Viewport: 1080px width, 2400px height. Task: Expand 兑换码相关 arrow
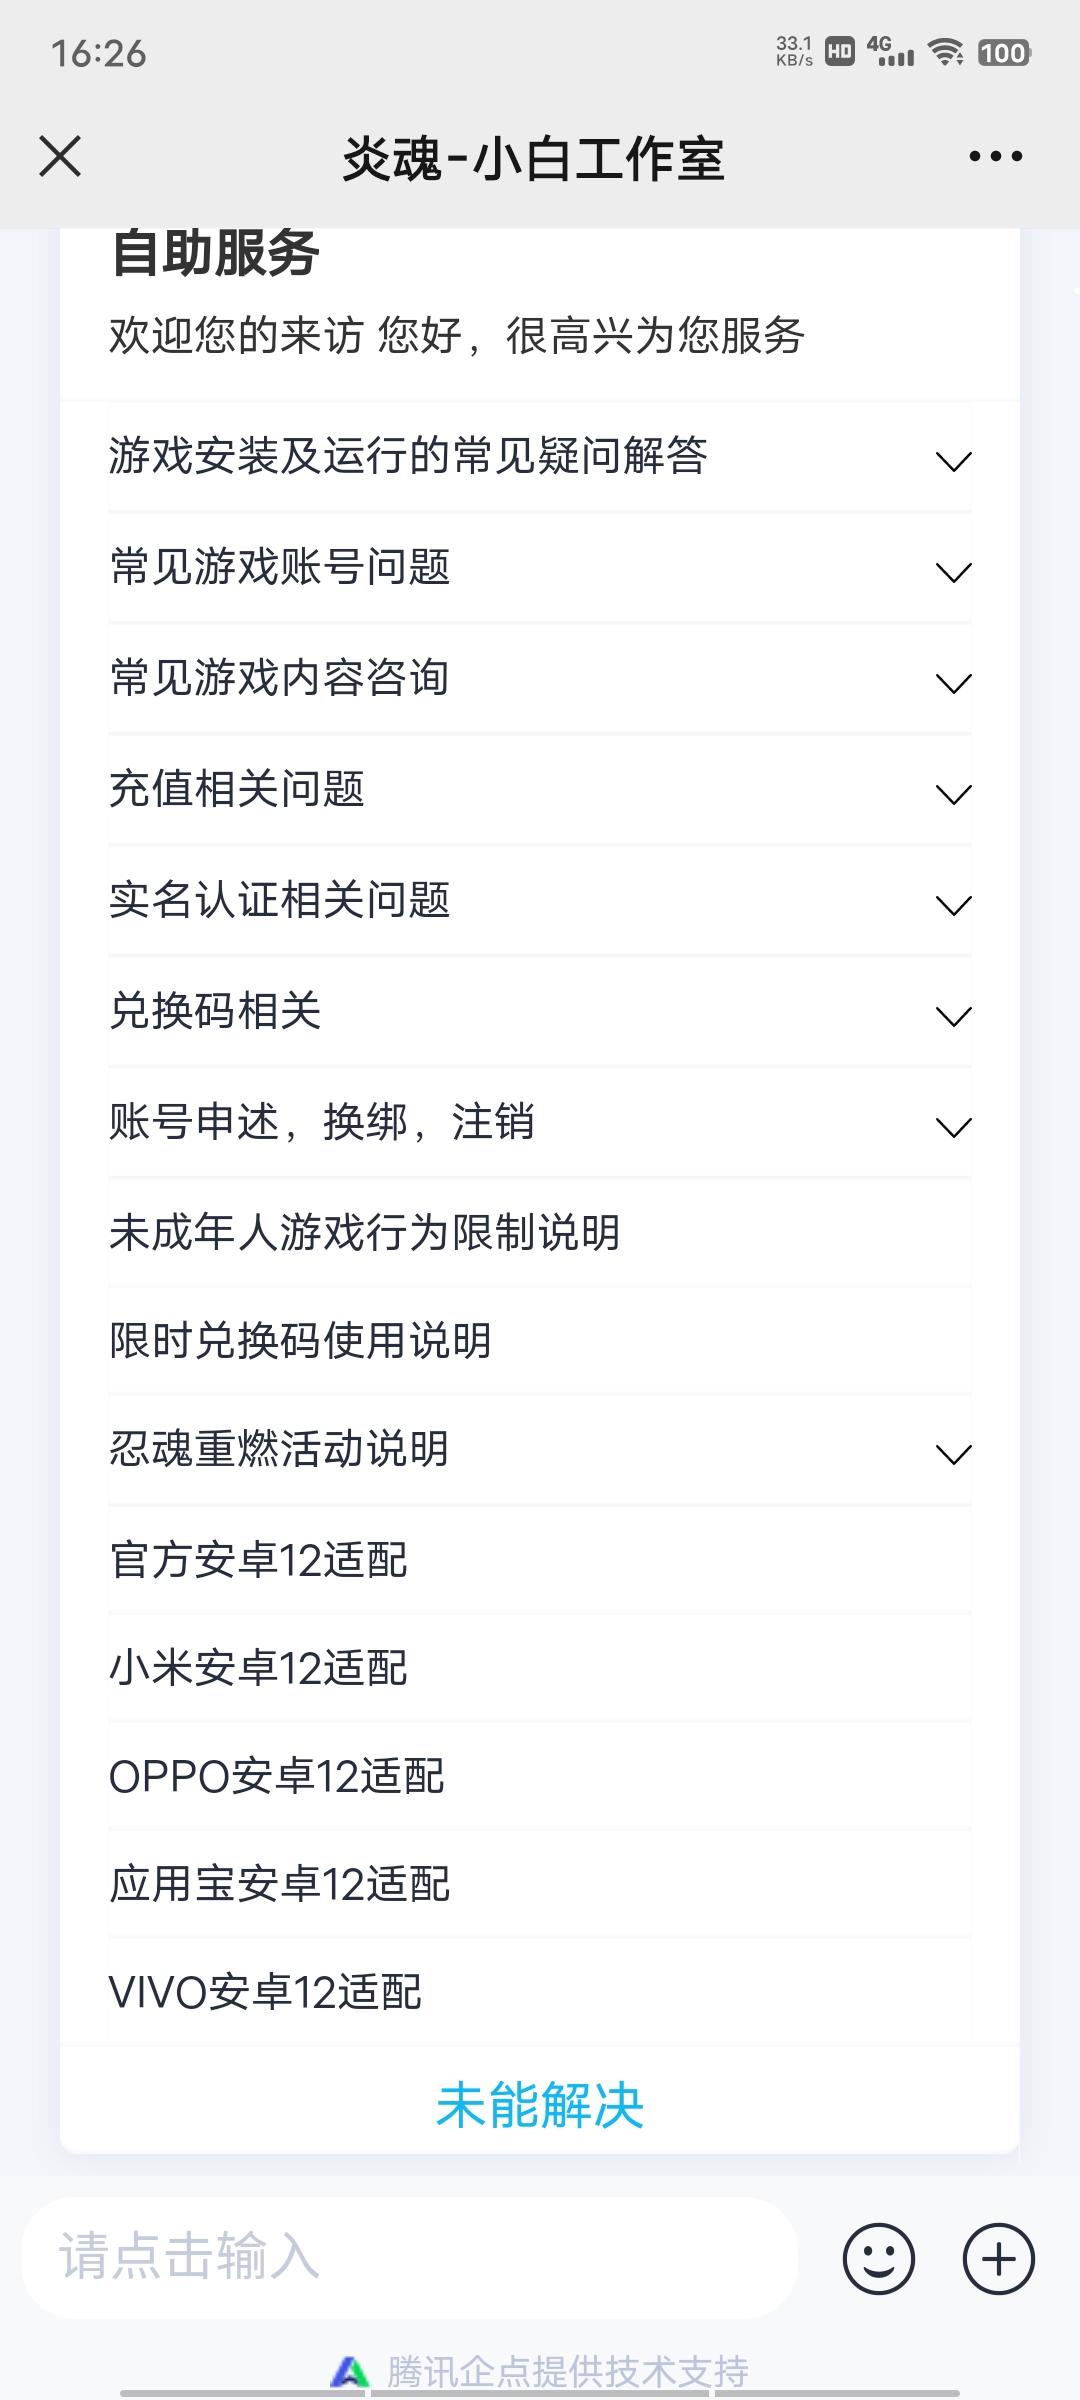[953, 1016]
